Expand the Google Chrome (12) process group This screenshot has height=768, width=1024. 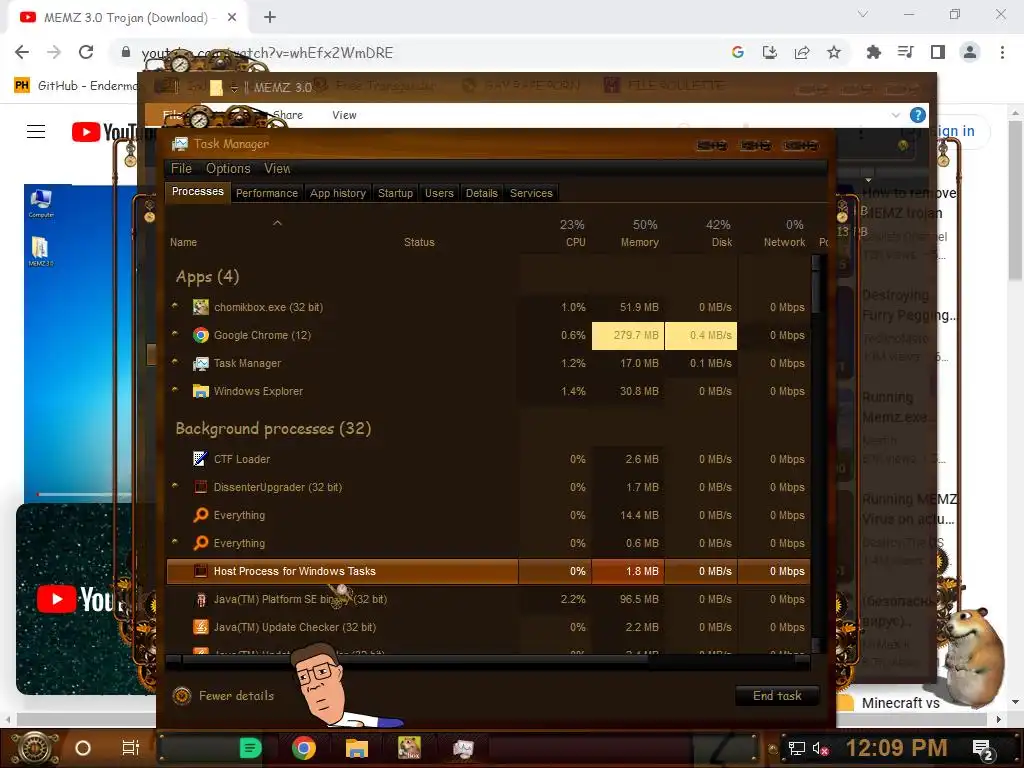(175, 333)
